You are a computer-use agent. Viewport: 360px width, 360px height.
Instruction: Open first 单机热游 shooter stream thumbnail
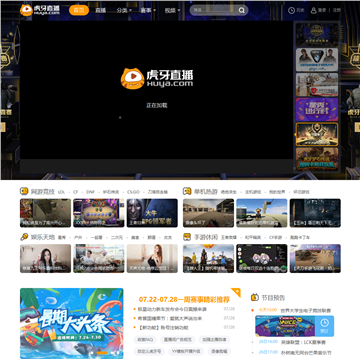pyautogui.click(x=208, y=213)
